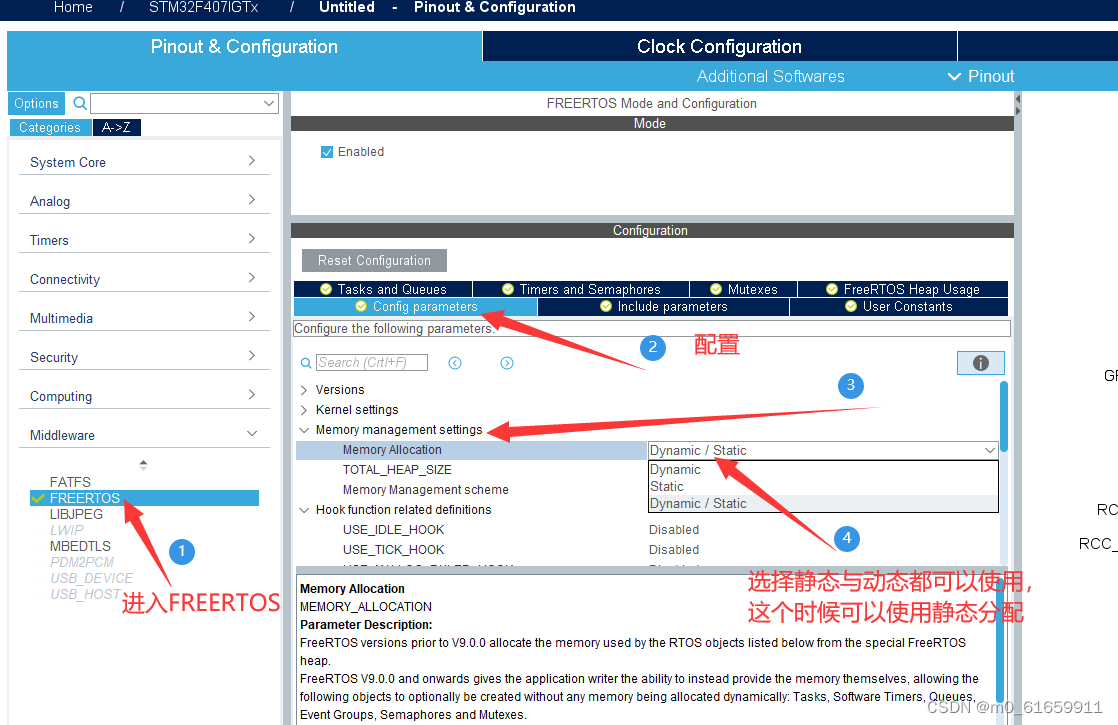The height and width of the screenshot is (725, 1118).
Task: Click the Options button
Action: [36, 103]
